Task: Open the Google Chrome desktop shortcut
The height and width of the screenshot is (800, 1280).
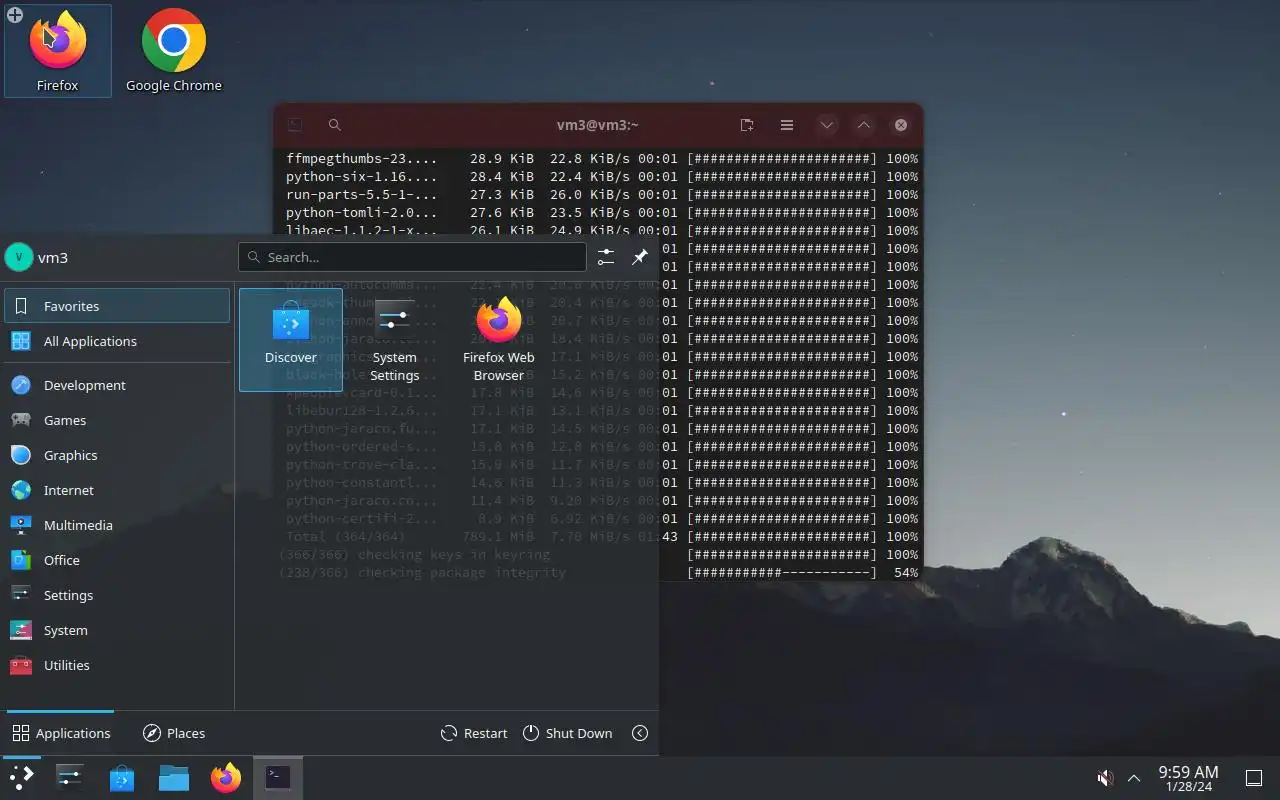Action: [174, 51]
